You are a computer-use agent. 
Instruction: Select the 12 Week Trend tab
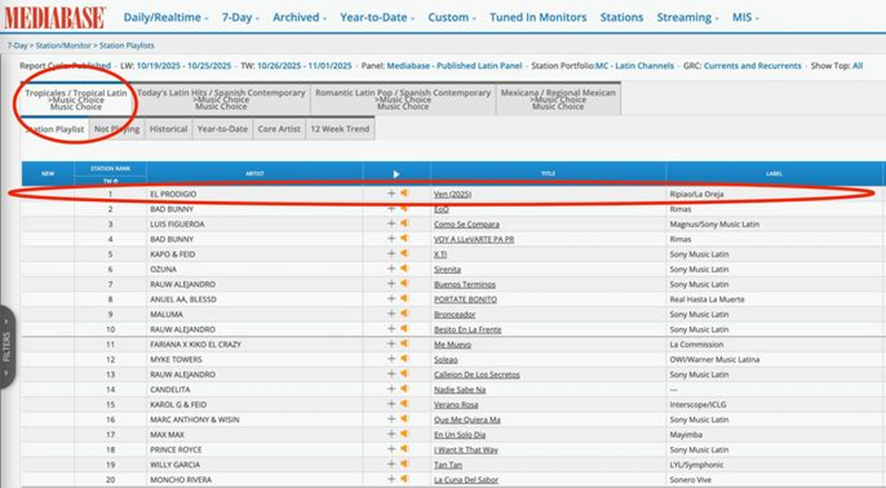point(338,129)
